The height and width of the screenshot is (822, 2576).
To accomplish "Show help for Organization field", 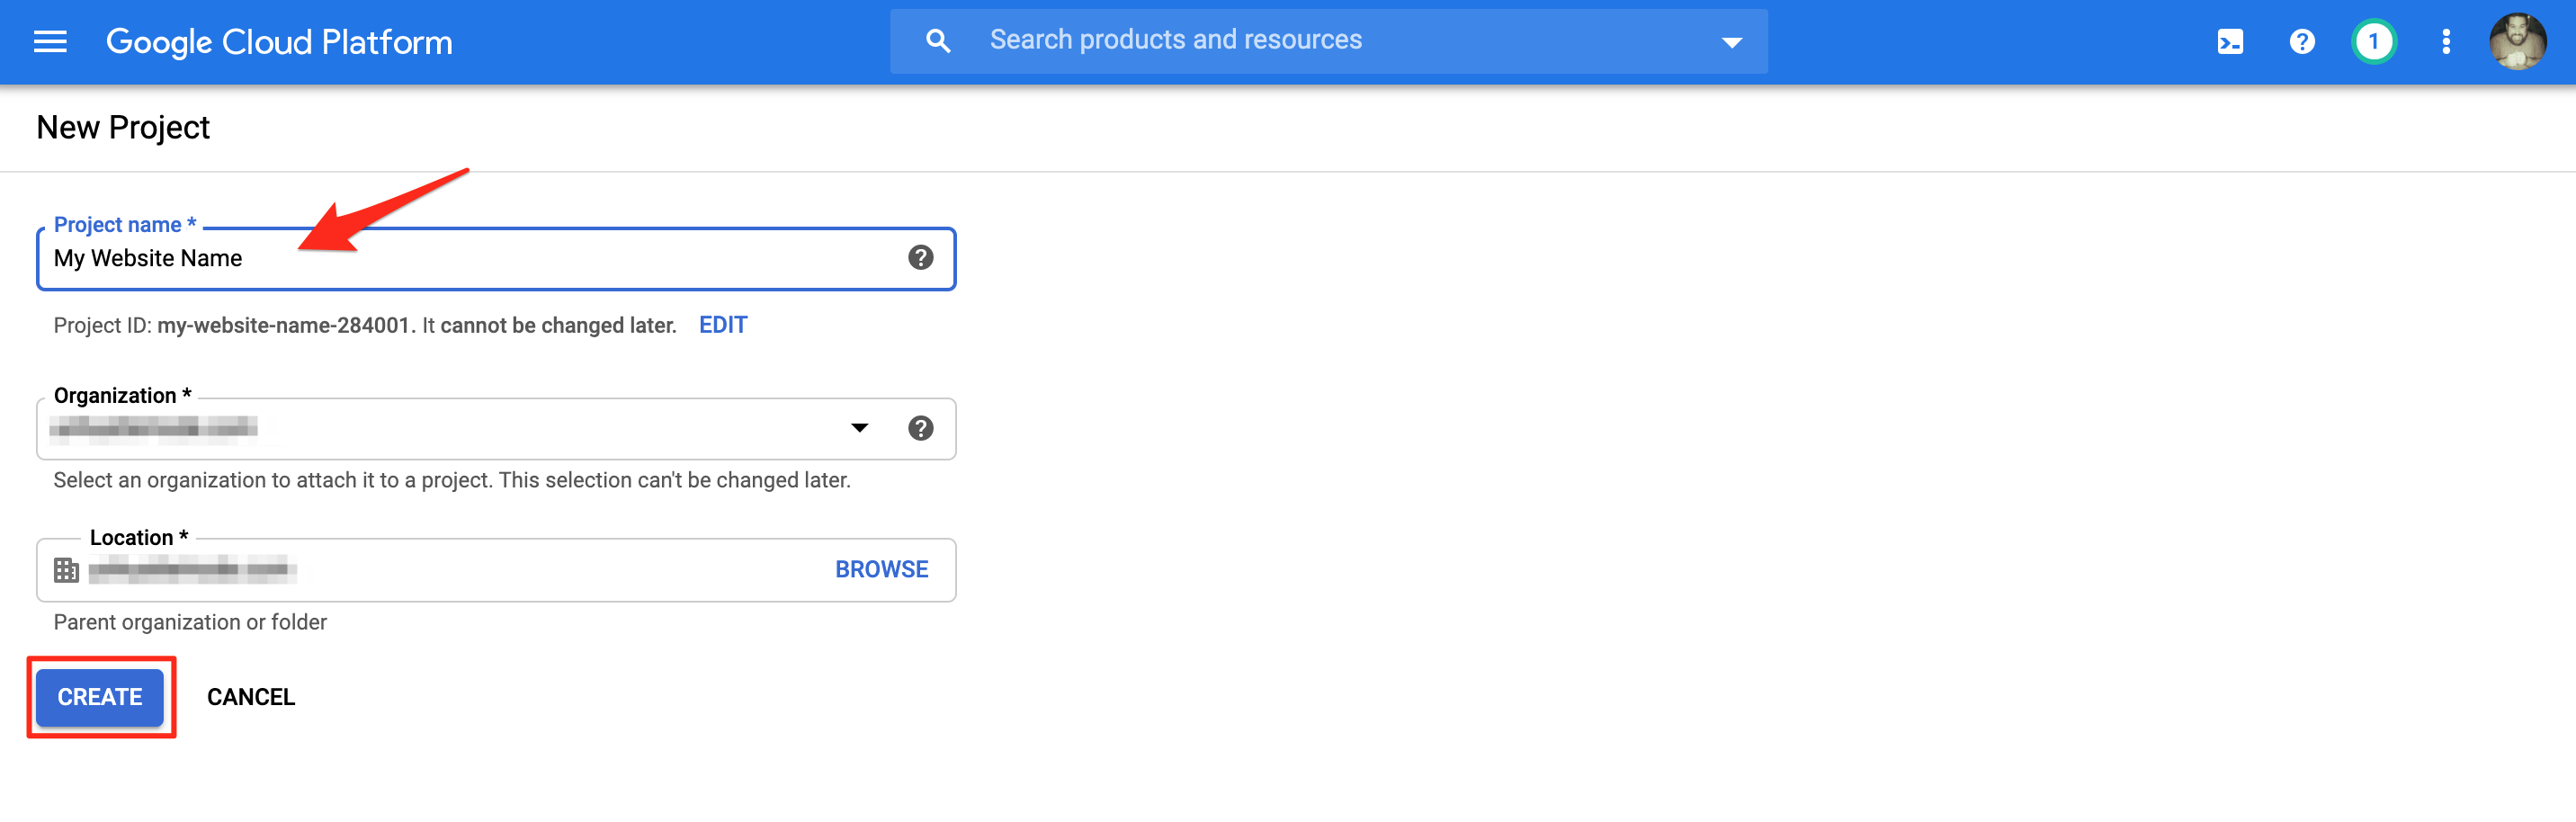I will pos(920,428).
